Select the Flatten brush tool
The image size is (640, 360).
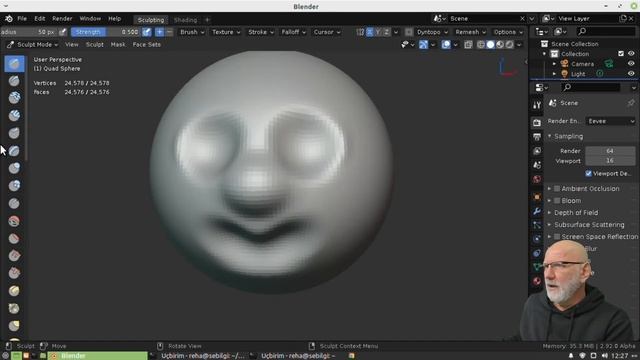click(x=14, y=238)
